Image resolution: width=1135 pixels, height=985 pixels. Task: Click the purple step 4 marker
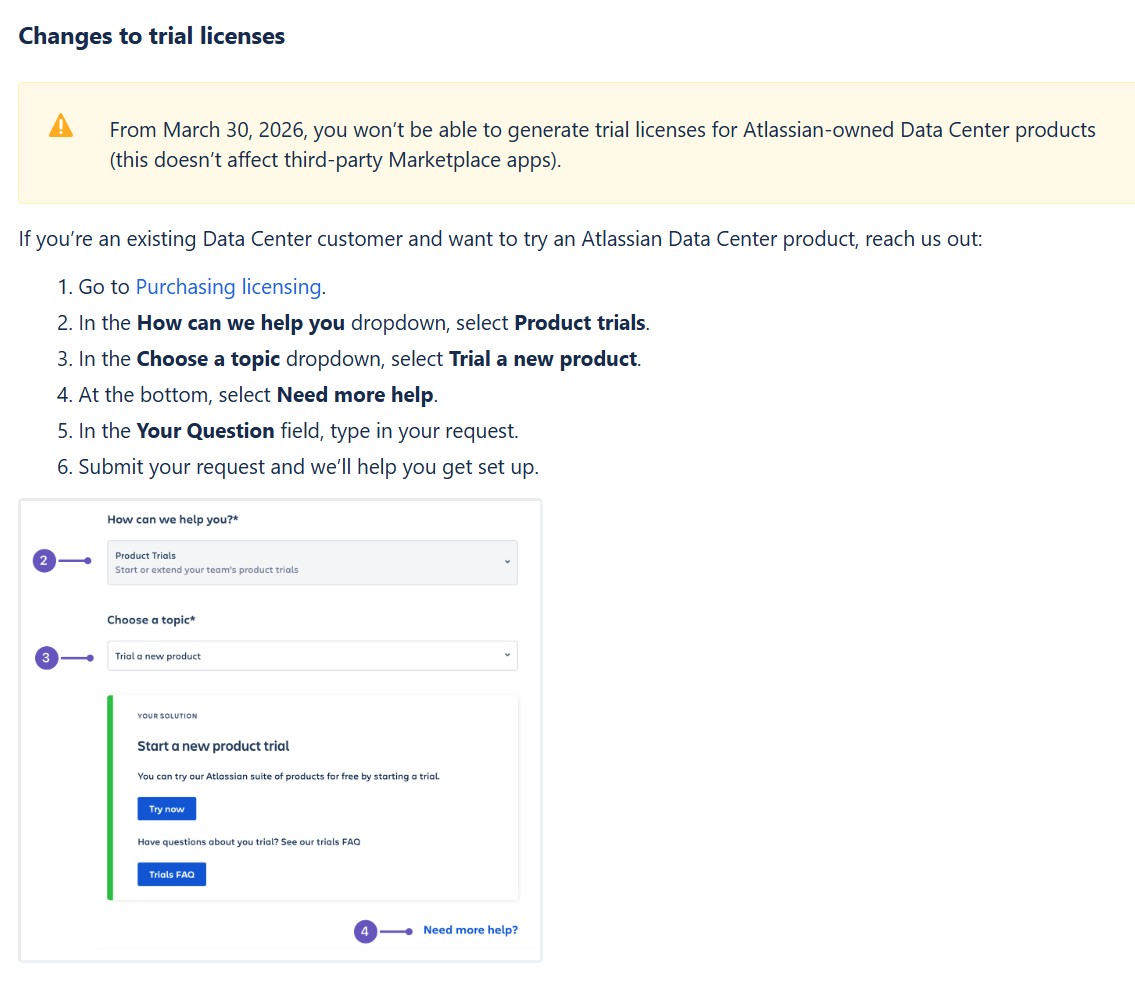tap(365, 931)
